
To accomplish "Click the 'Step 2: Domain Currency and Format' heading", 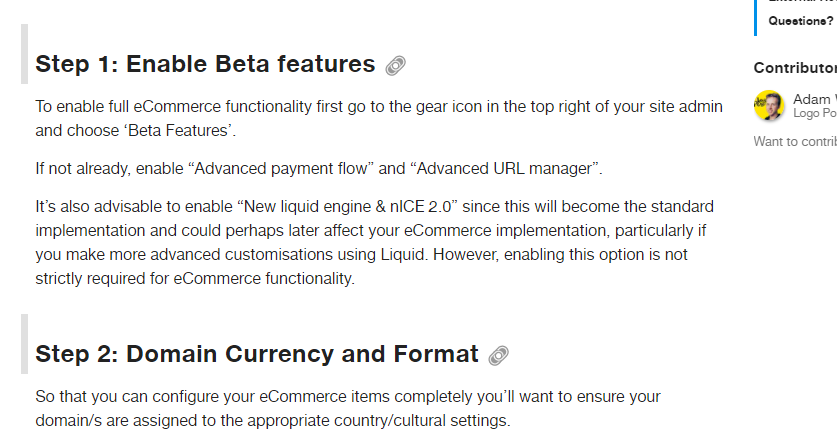I will point(257,354).
